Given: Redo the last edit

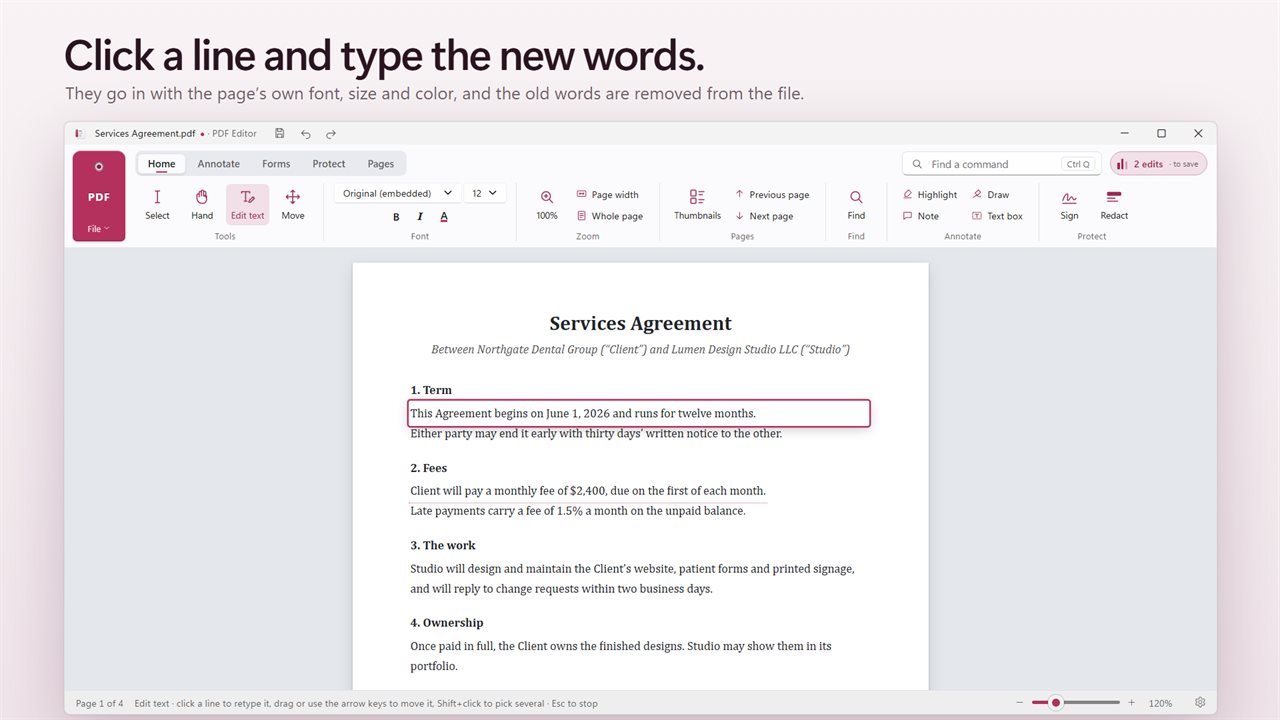Looking at the screenshot, I should point(331,133).
